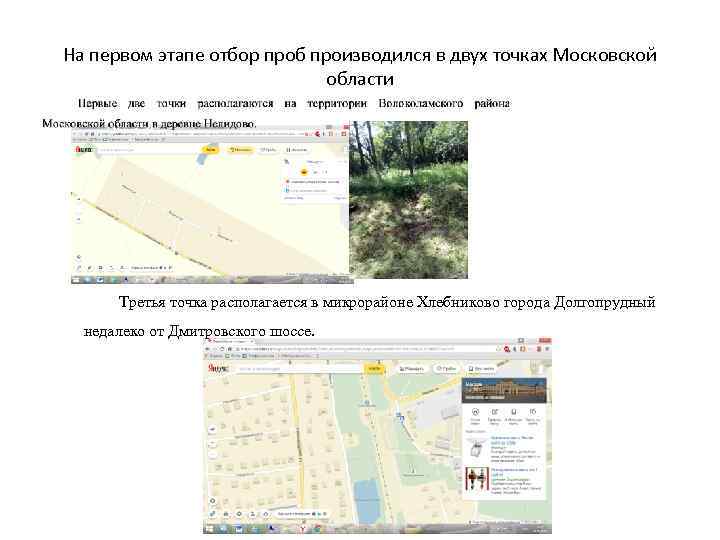The image size is (720, 540).
Task: Click the Windows Start button in the upper screenshot
Action: pyautogui.click(x=76, y=279)
